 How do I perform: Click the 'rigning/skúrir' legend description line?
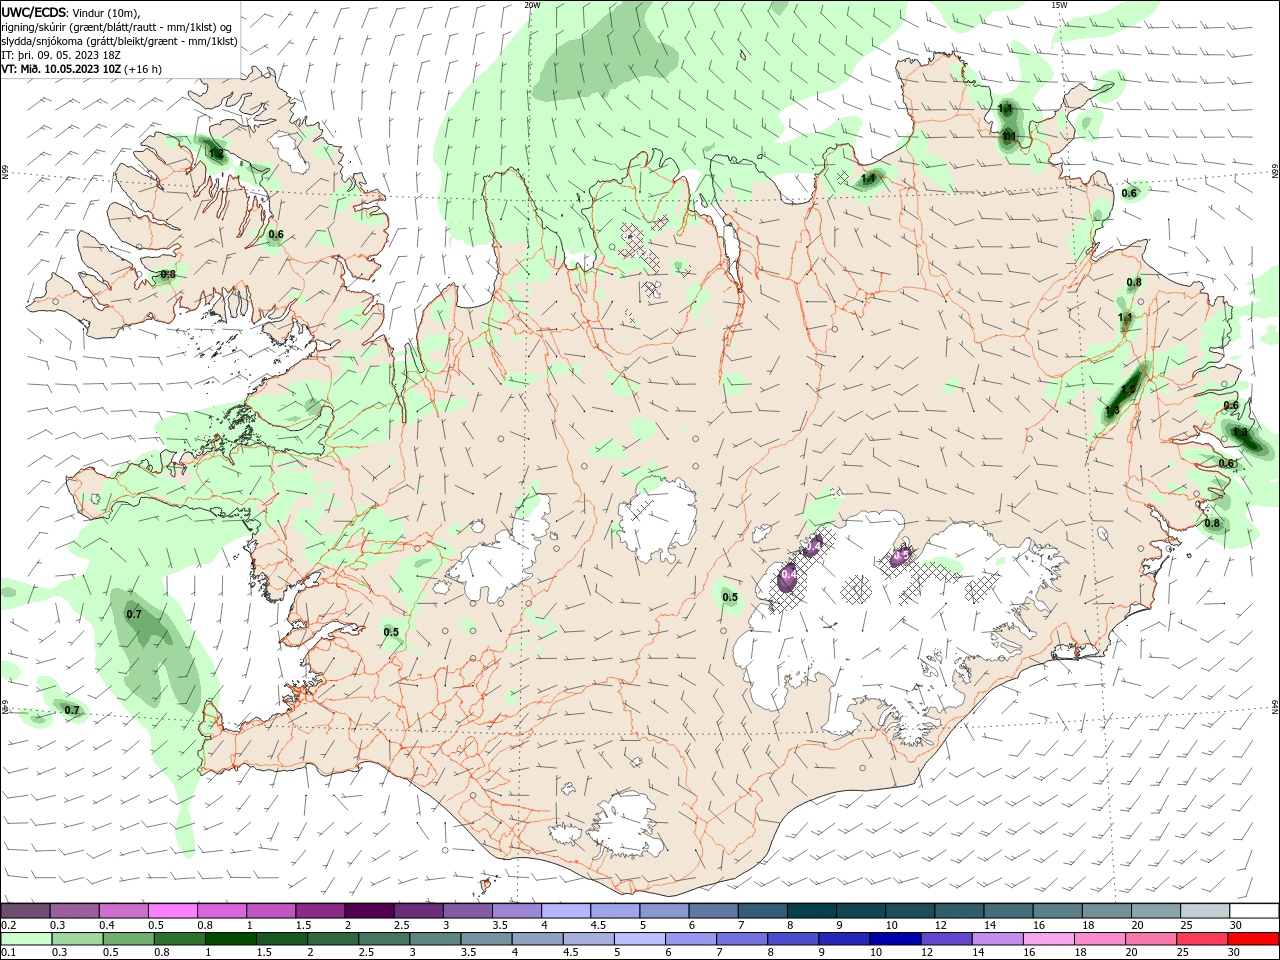tap(116, 27)
